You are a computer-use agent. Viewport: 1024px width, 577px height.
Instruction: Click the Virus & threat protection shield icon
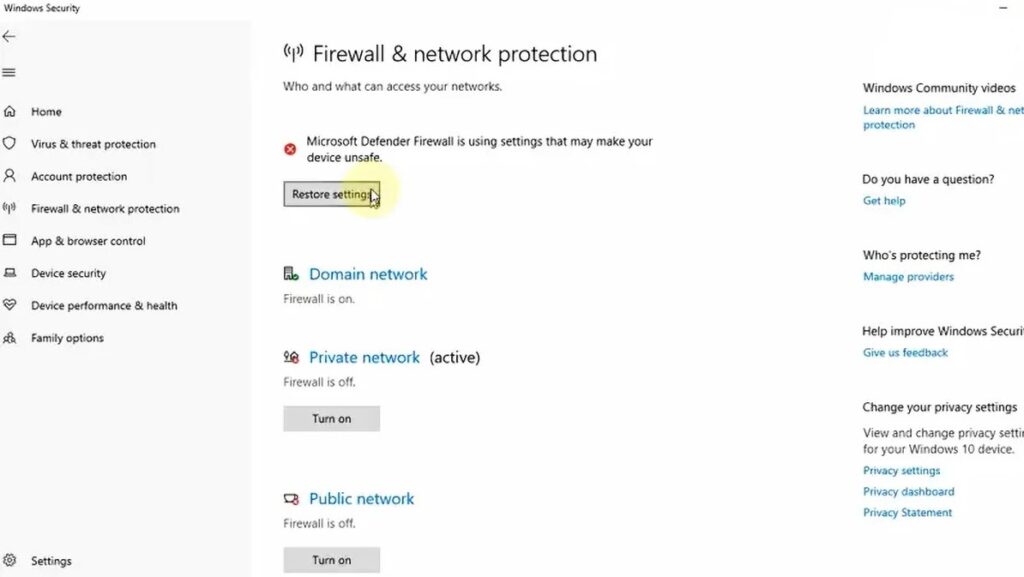tap(10, 144)
